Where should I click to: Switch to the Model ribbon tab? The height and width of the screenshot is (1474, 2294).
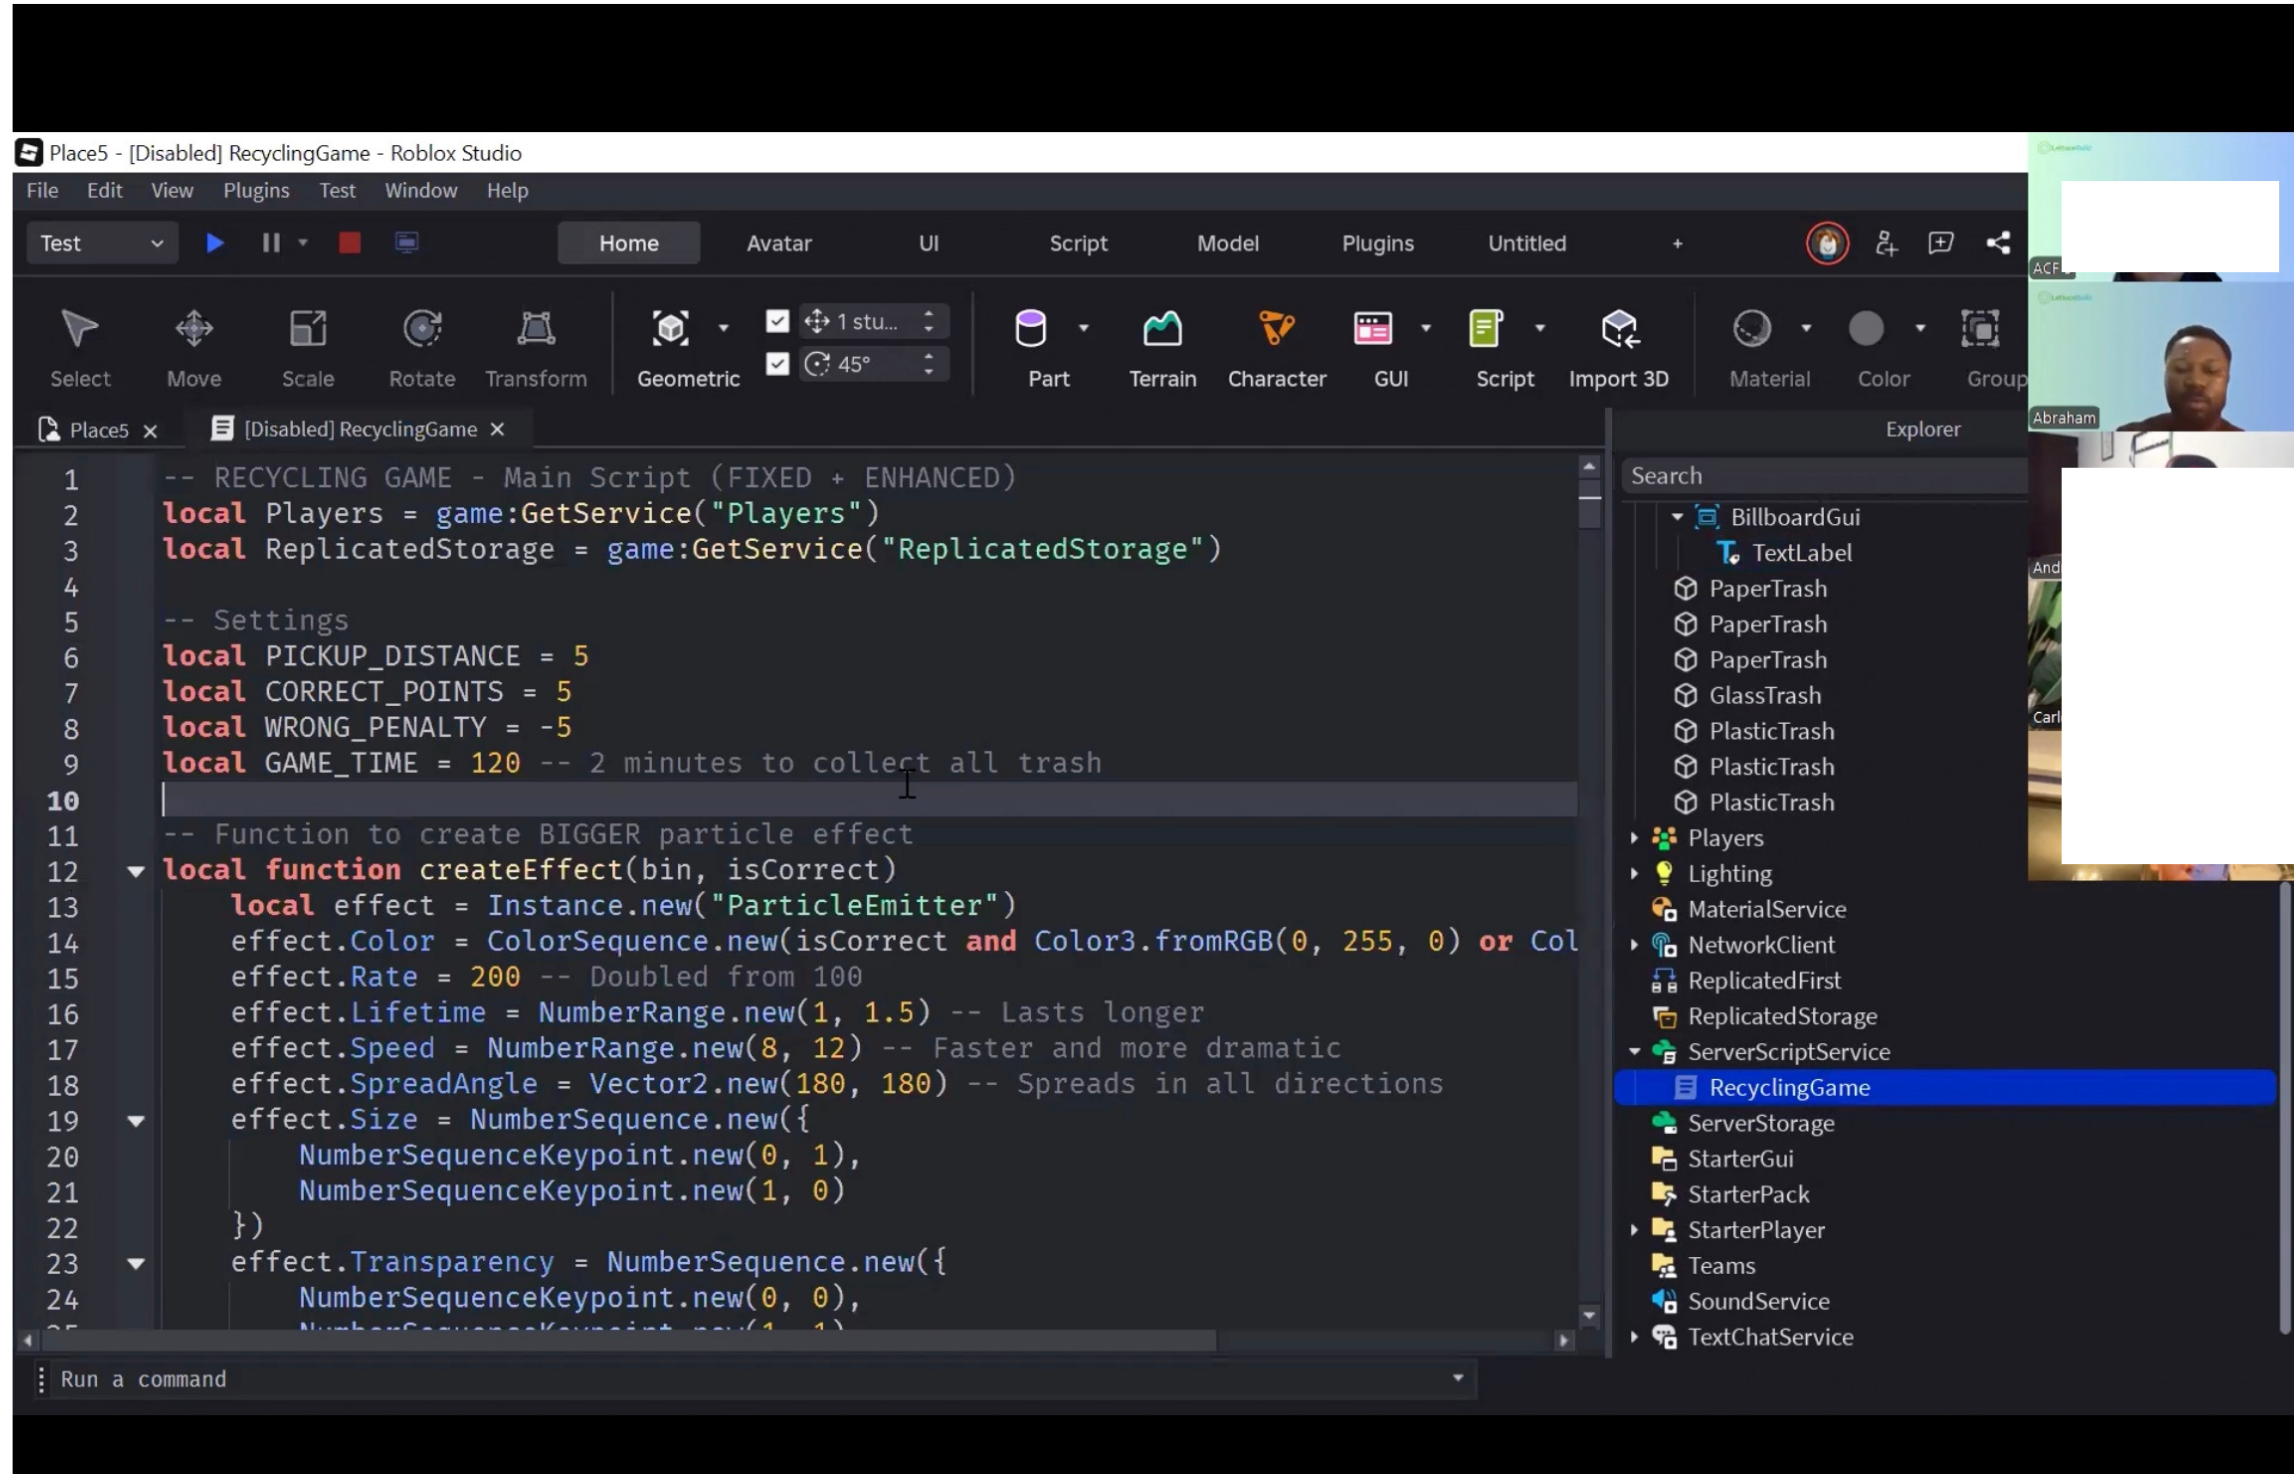coord(1227,243)
